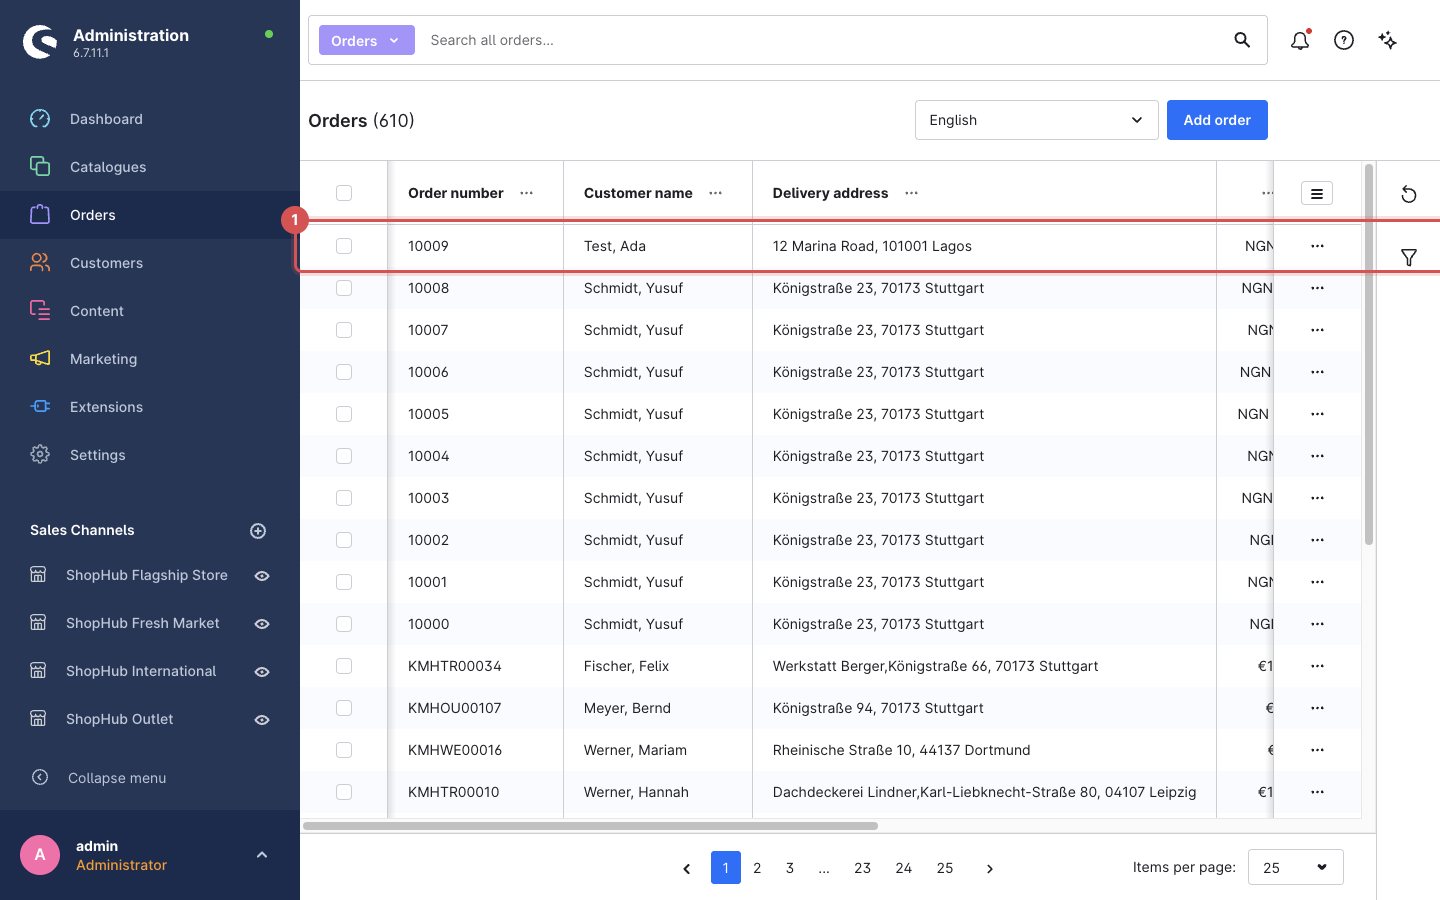This screenshot has height=900, width=1440.
Task: Expand the admin user menu chevron
Action: click(262, 855)
